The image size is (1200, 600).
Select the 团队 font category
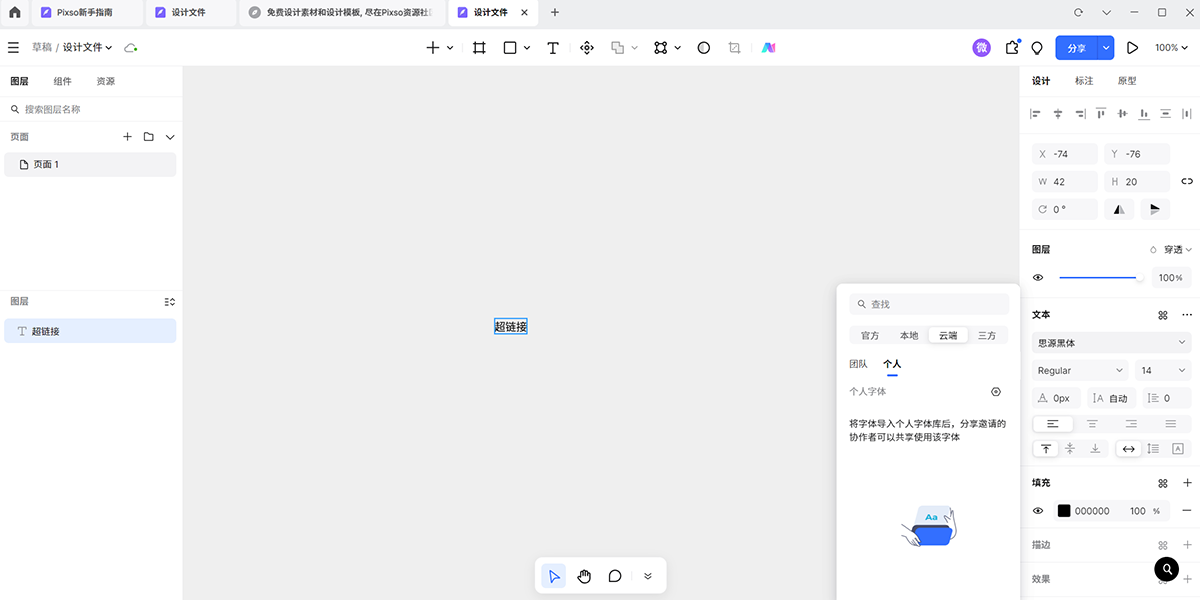coord(858,364)
